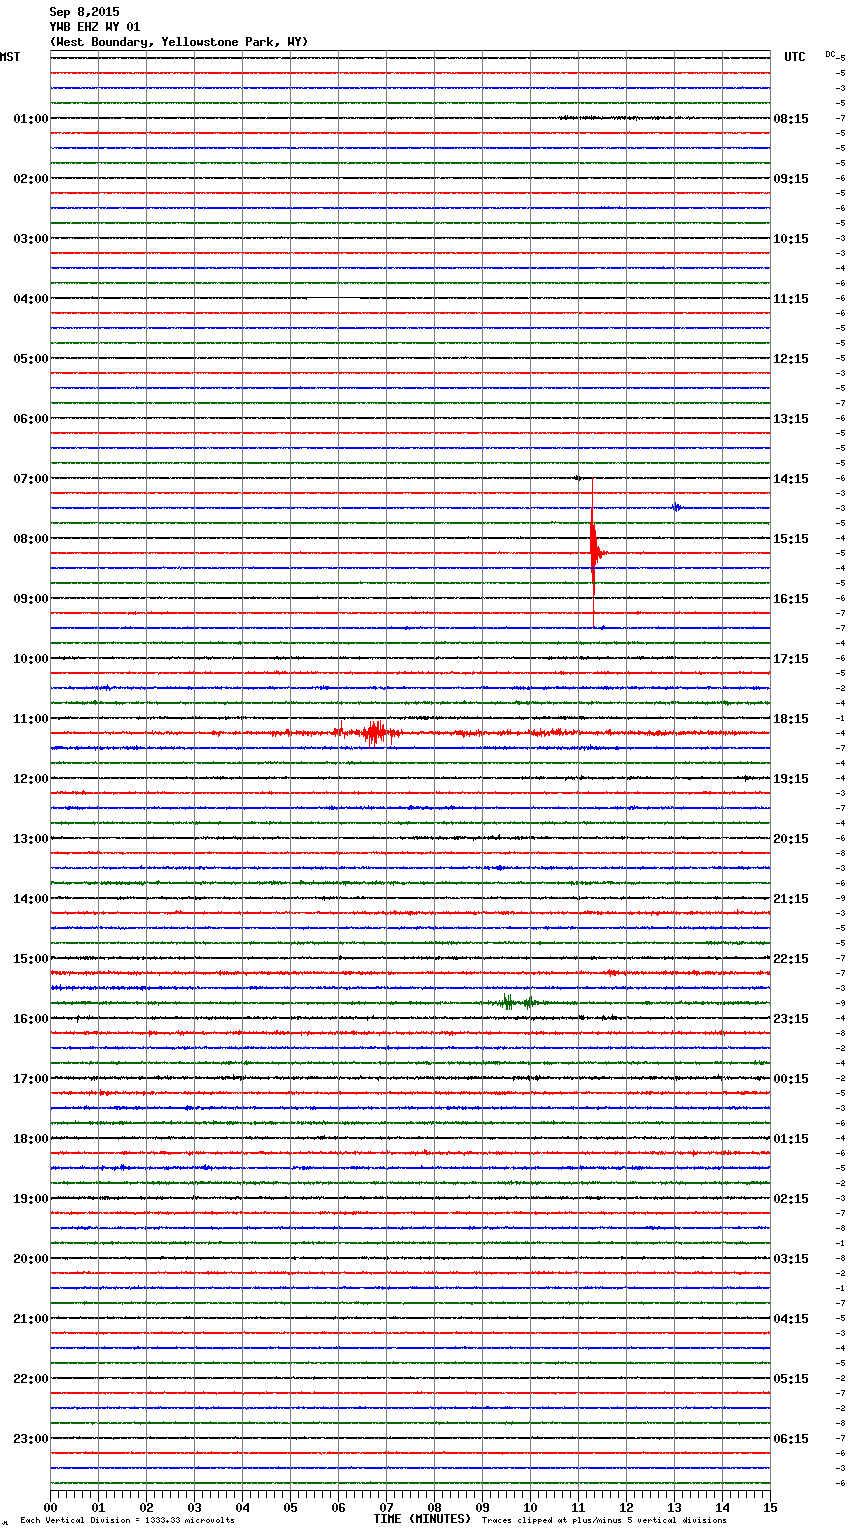Click the 03:15 UTC row label

[x=791, y=1259]
